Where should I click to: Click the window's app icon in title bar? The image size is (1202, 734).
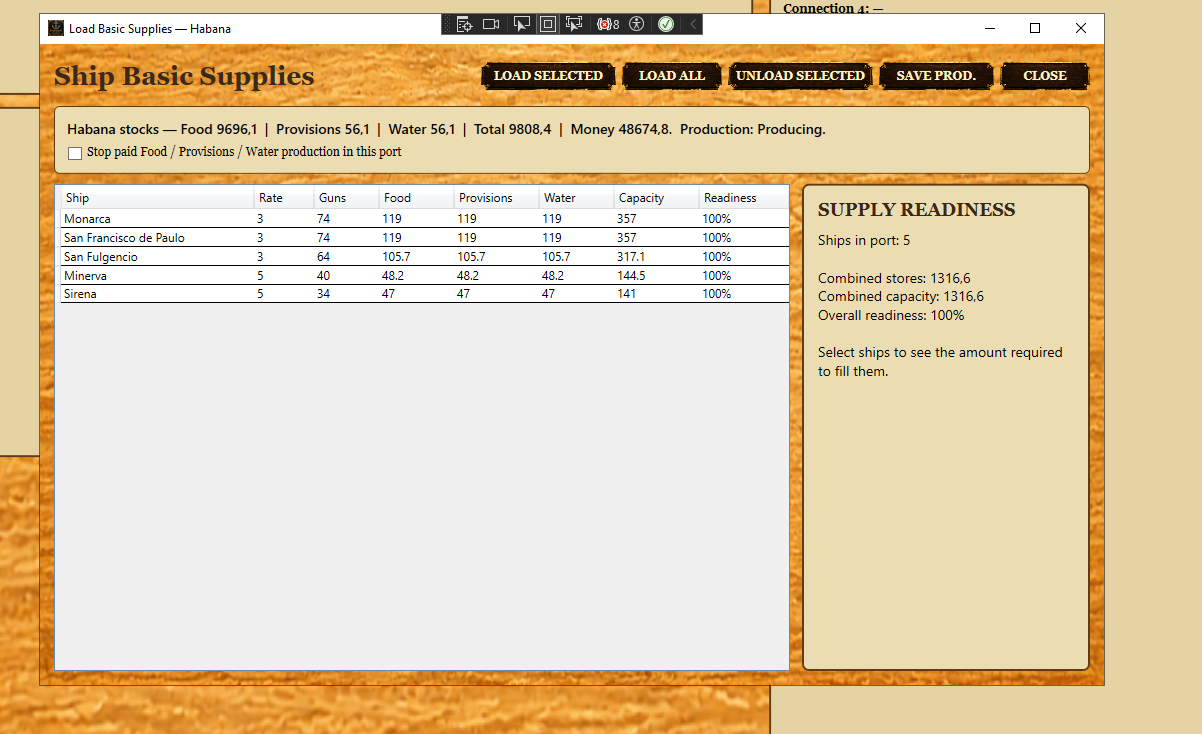point(56,28)
